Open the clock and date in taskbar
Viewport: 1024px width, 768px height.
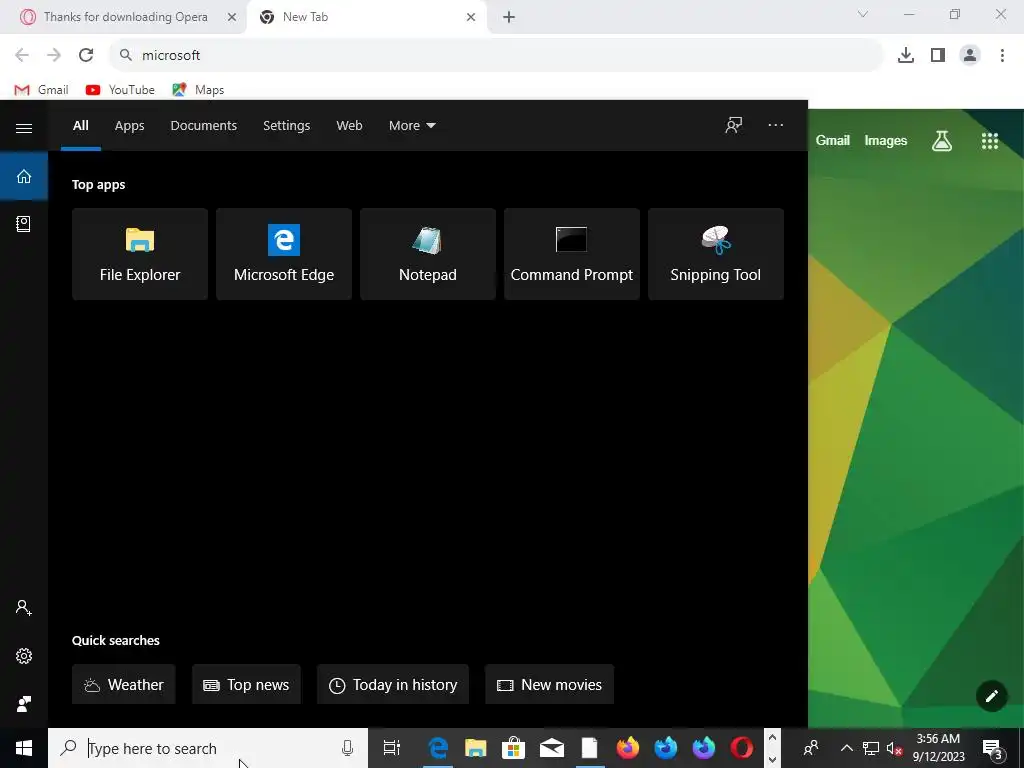coord(938,748)
